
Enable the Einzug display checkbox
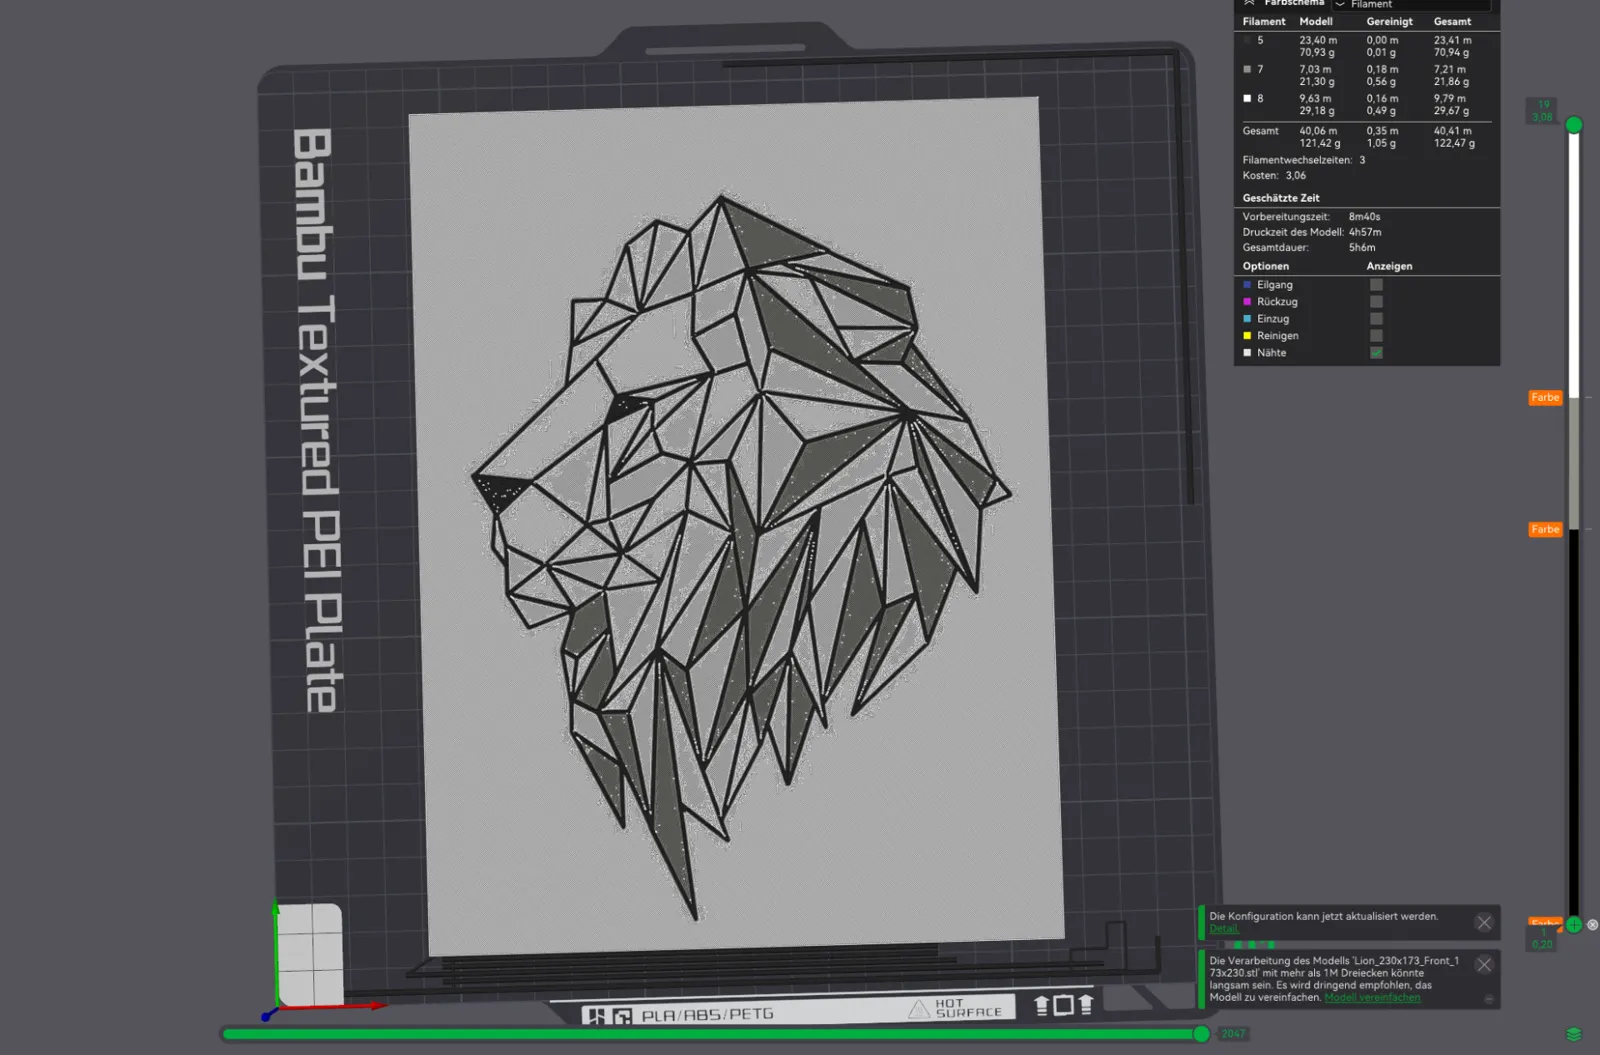point(1376,319)
